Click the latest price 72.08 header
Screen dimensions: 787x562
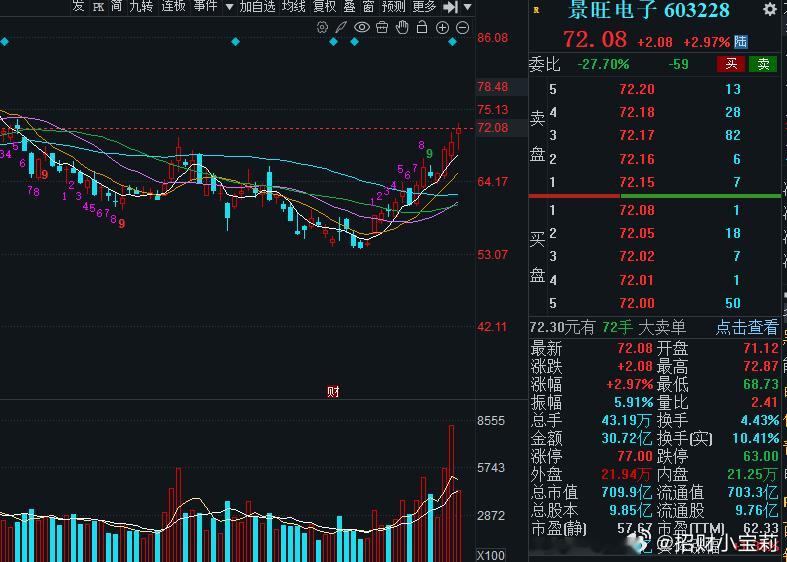595,39
